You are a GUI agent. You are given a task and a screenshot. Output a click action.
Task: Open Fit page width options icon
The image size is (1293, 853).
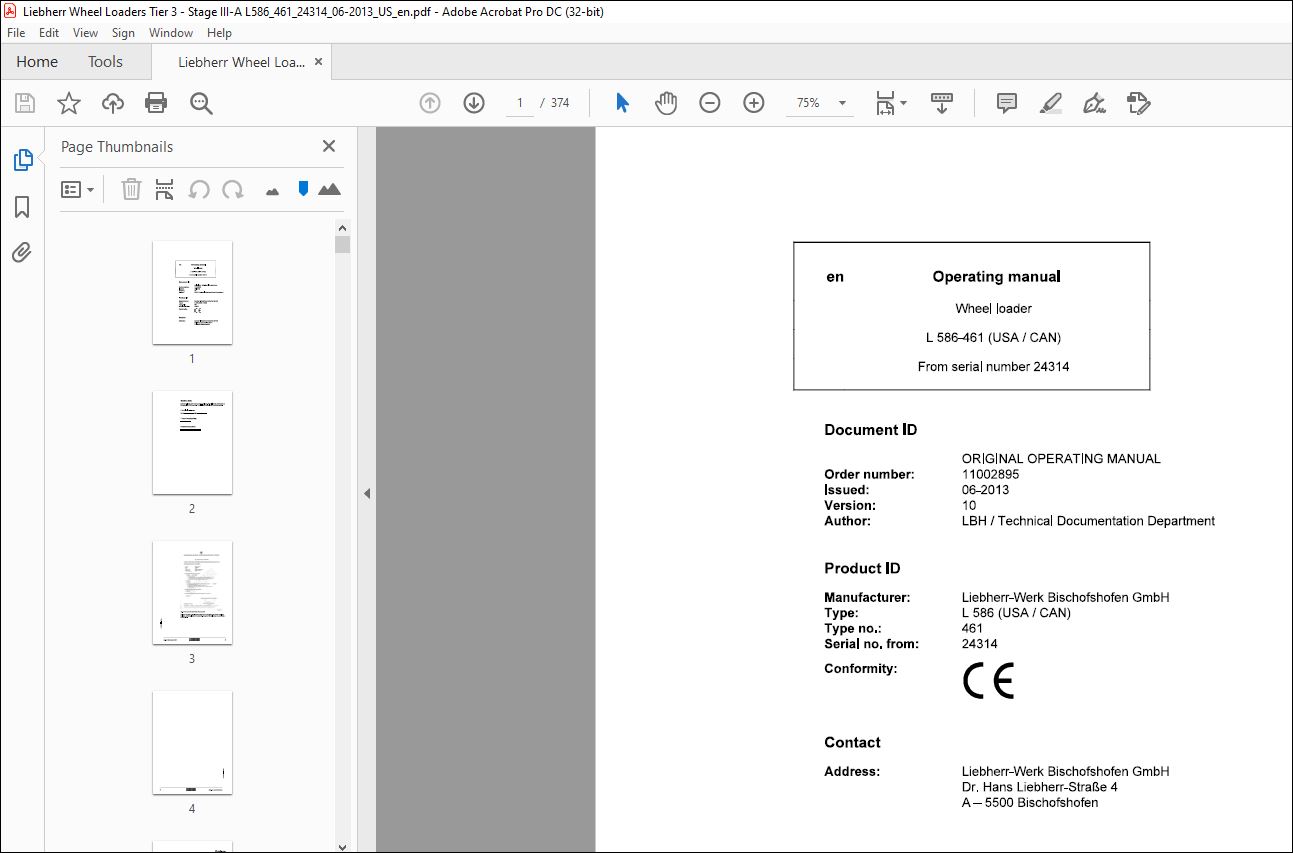(x=890, y=103)
